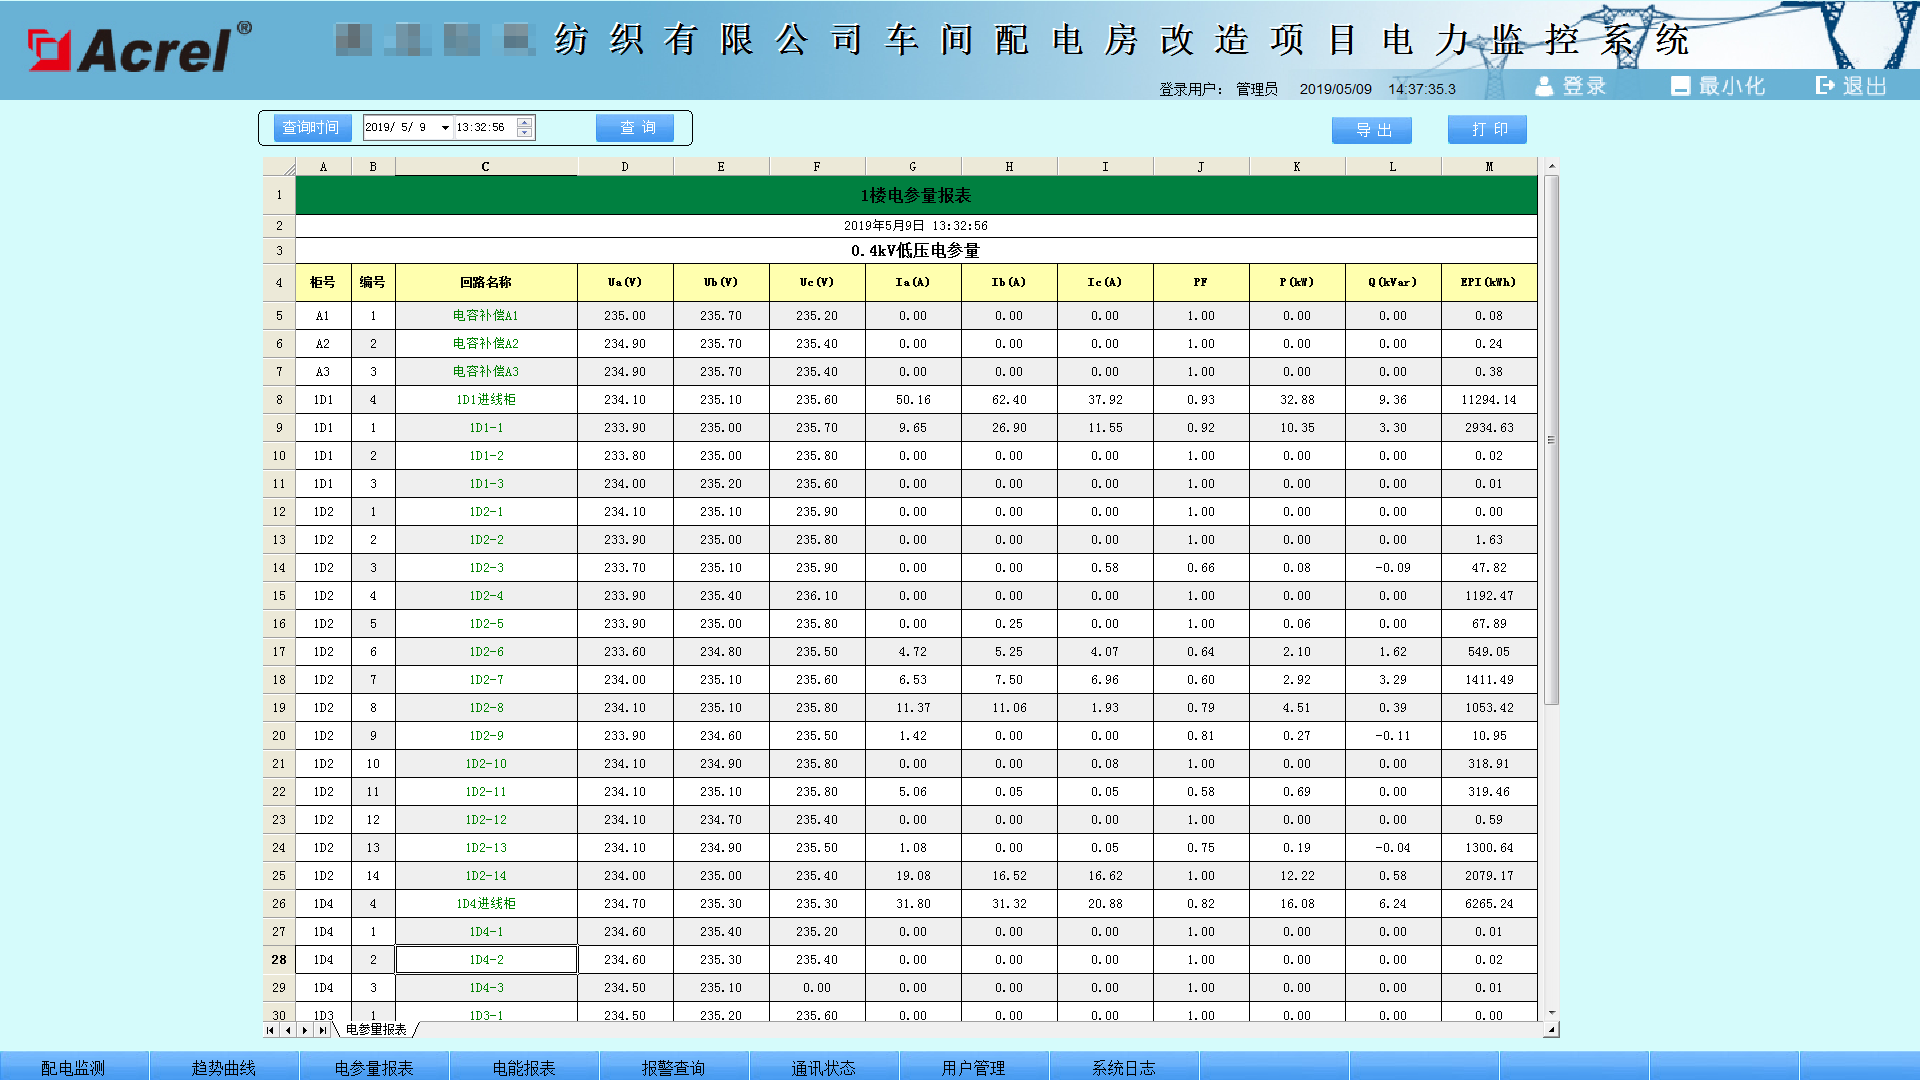
Task: Go to first sheet navigation arrow
Action: coord(270,1030)
